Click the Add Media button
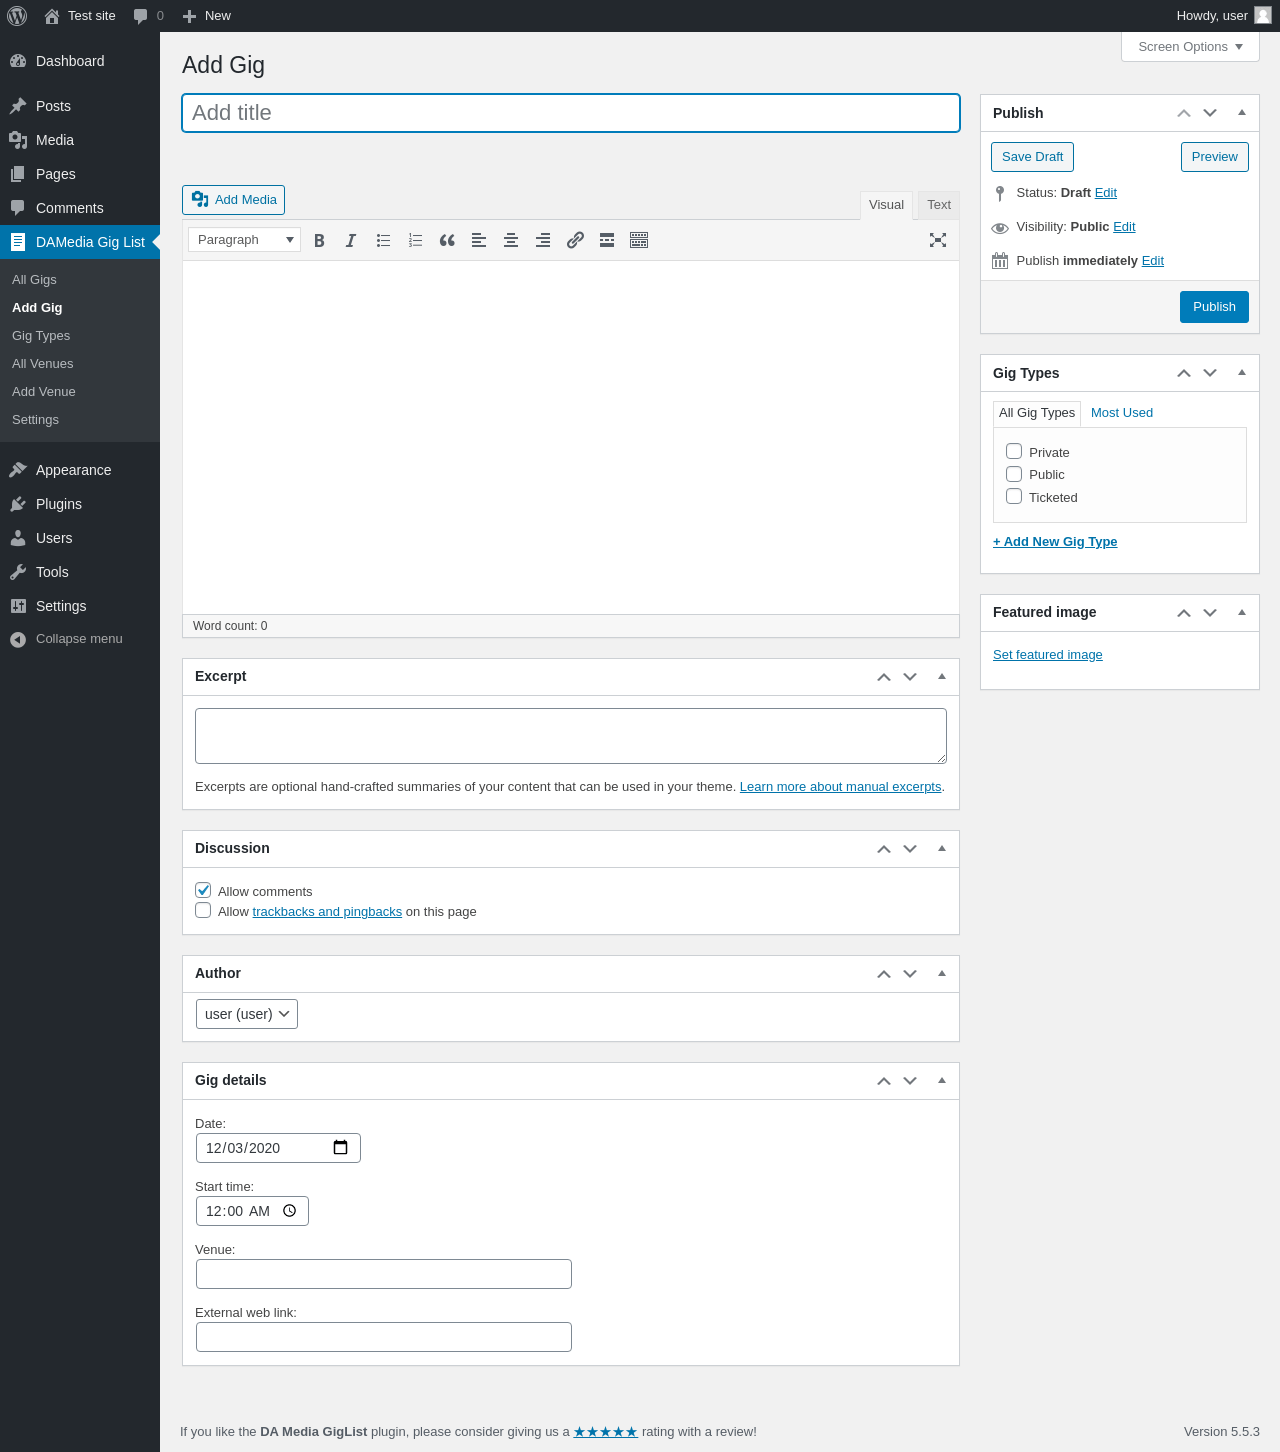This screenshot has width=1280, height=1452. click(233, 200)
